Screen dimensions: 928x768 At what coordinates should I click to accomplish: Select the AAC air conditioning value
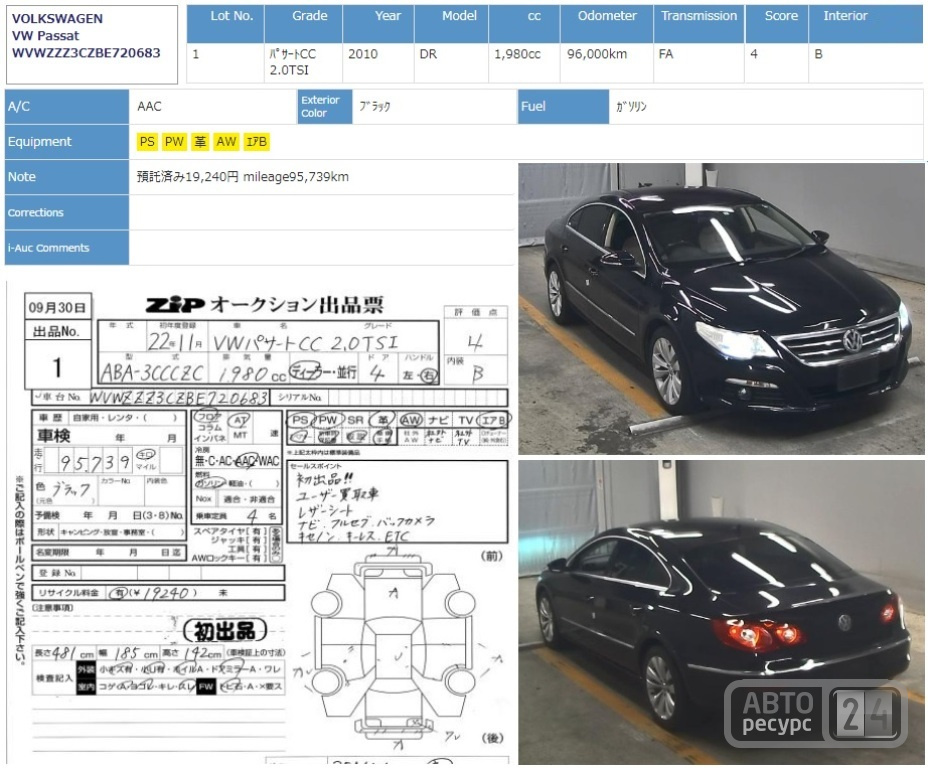click(x=149, y=107)
